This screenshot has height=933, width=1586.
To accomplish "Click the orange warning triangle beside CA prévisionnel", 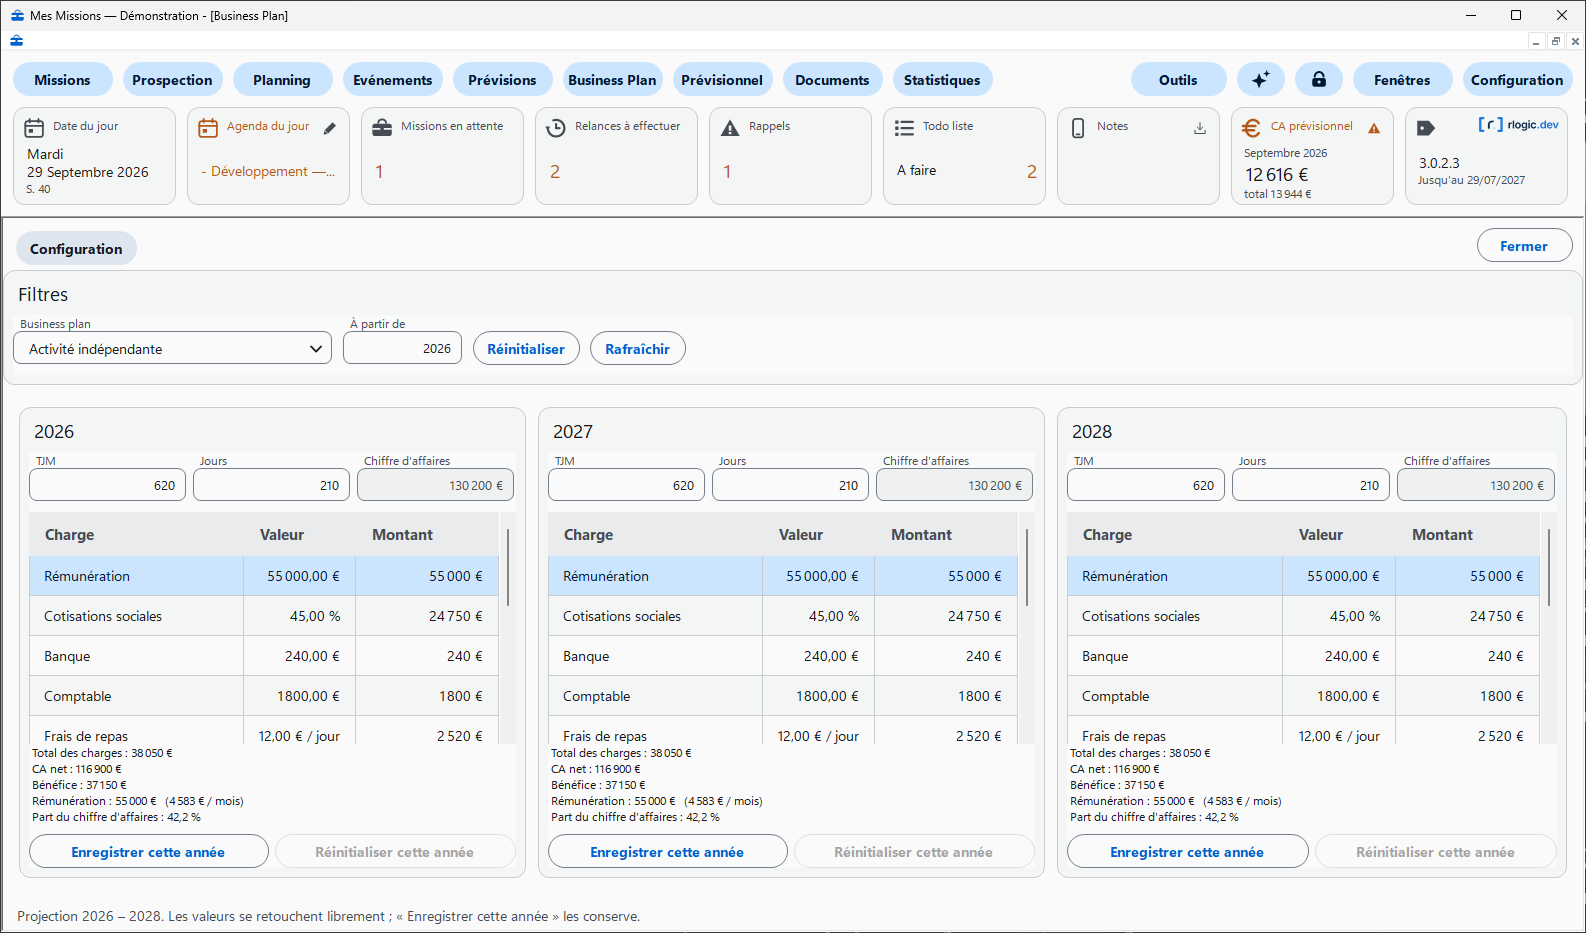I will 1374,128.
